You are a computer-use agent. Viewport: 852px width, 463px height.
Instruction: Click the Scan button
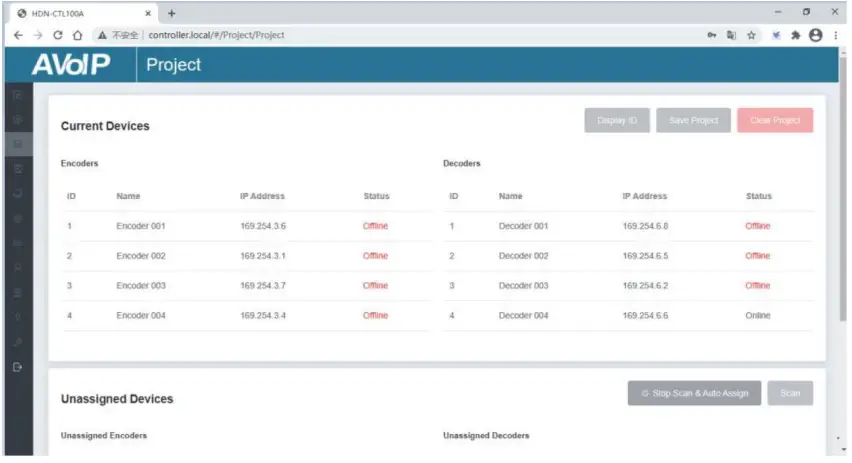790,393
